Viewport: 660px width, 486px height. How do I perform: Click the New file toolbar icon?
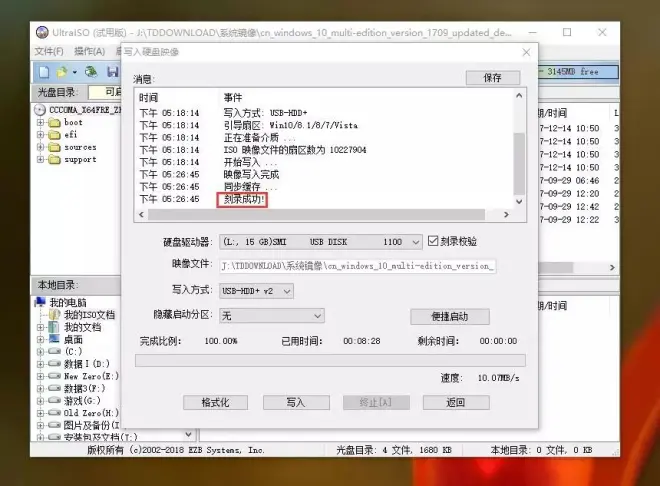point(44,72)
